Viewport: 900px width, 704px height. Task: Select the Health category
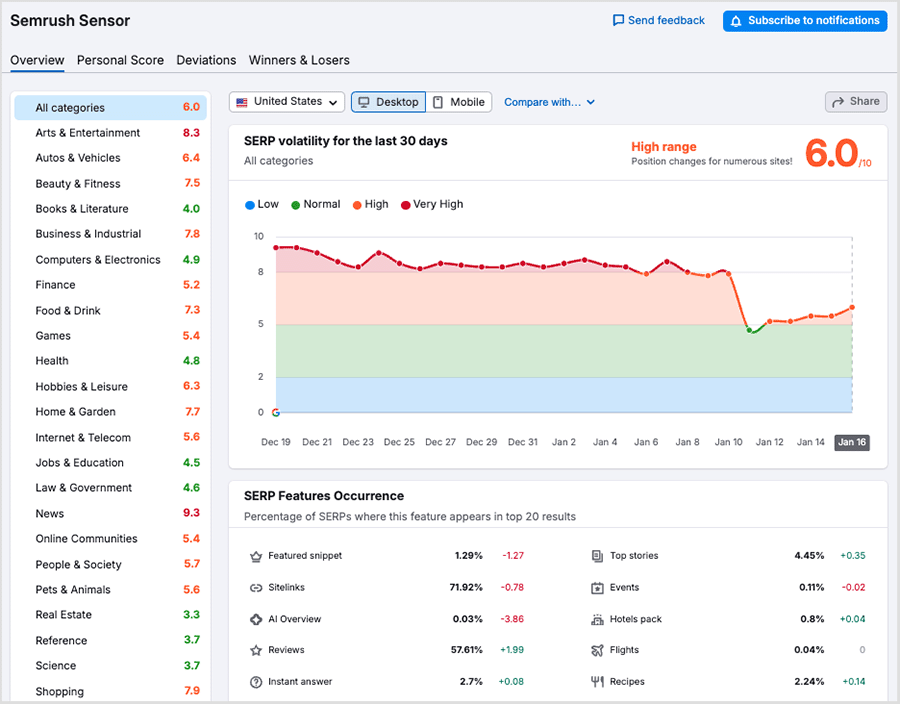(x=110, y=361)
